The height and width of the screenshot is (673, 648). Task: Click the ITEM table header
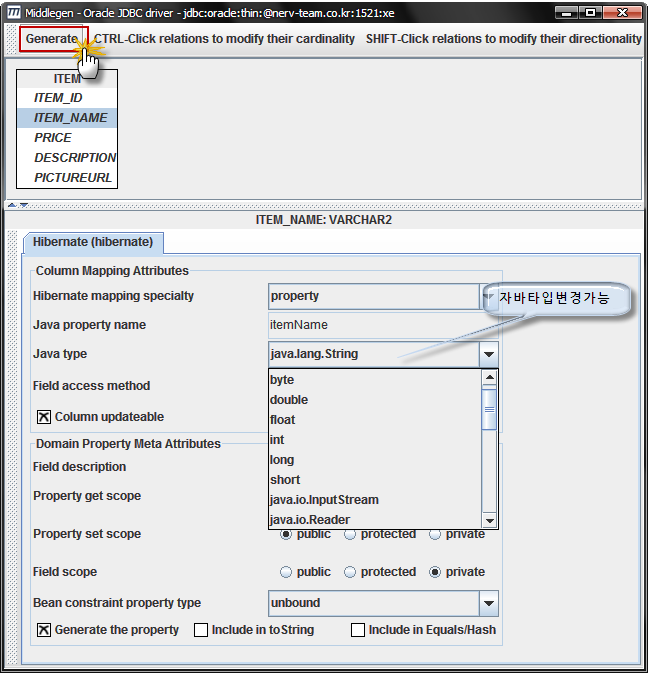click(x=67, y=79)
